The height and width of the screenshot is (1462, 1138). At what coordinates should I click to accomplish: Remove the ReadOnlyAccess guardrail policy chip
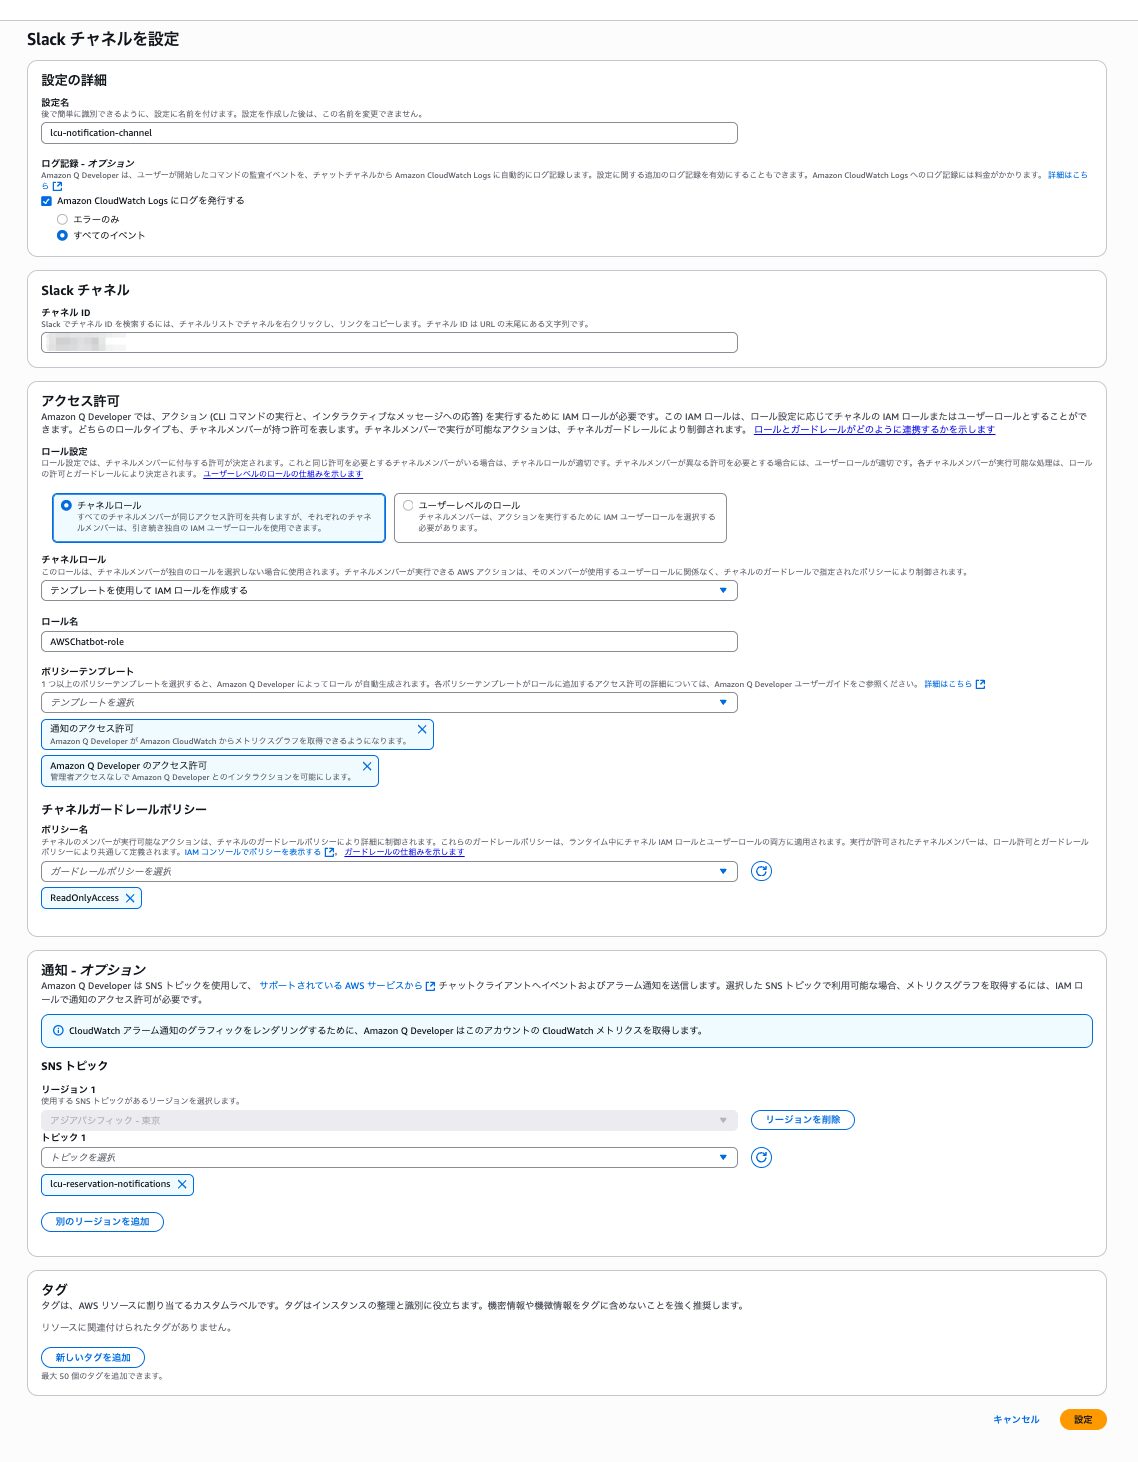130,898
